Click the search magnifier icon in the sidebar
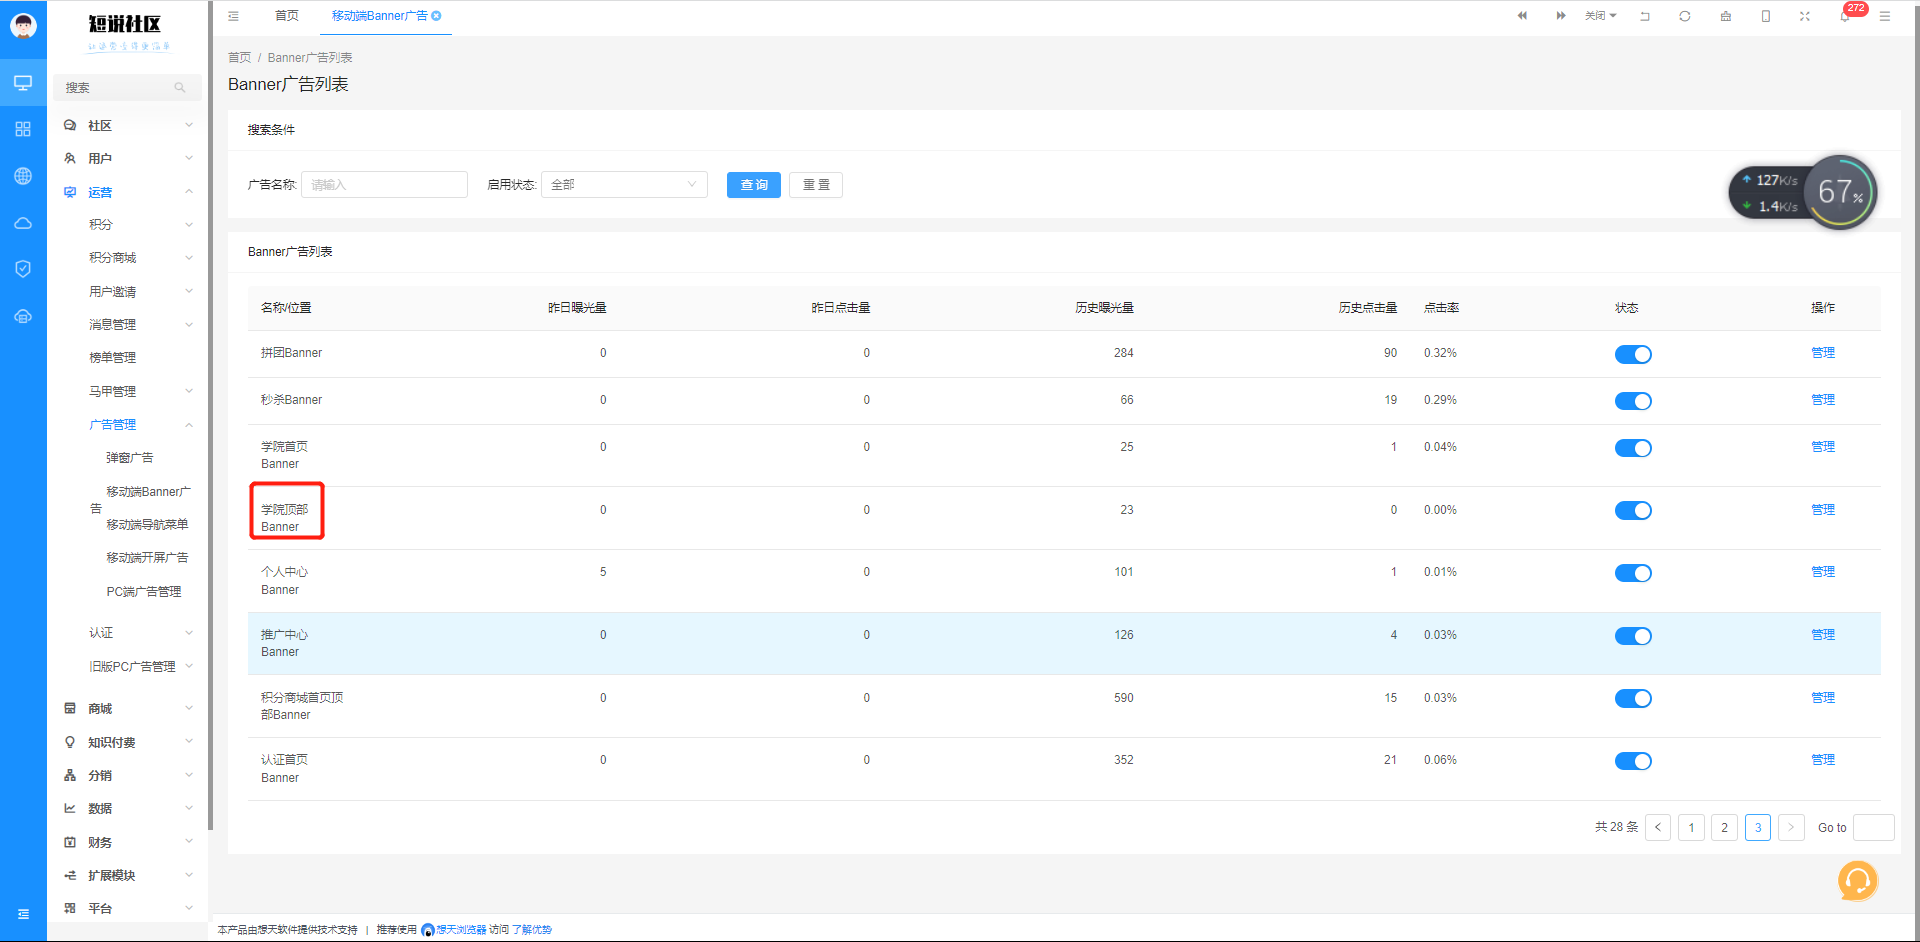 point(180,88)
